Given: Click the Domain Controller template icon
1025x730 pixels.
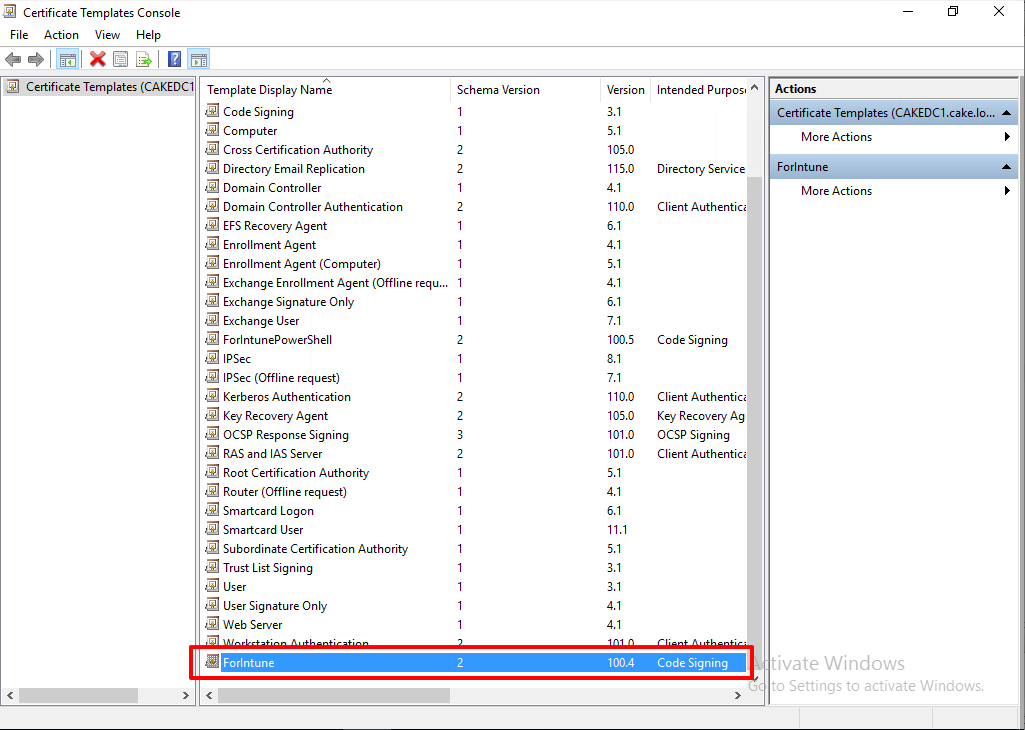Looking at the screenshot, I should point(212,187).
